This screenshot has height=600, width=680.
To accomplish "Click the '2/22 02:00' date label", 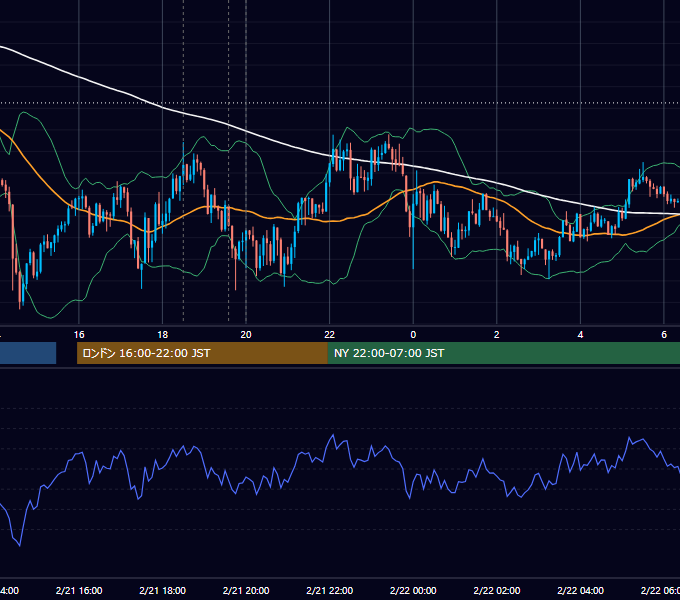I will [497, 590].
